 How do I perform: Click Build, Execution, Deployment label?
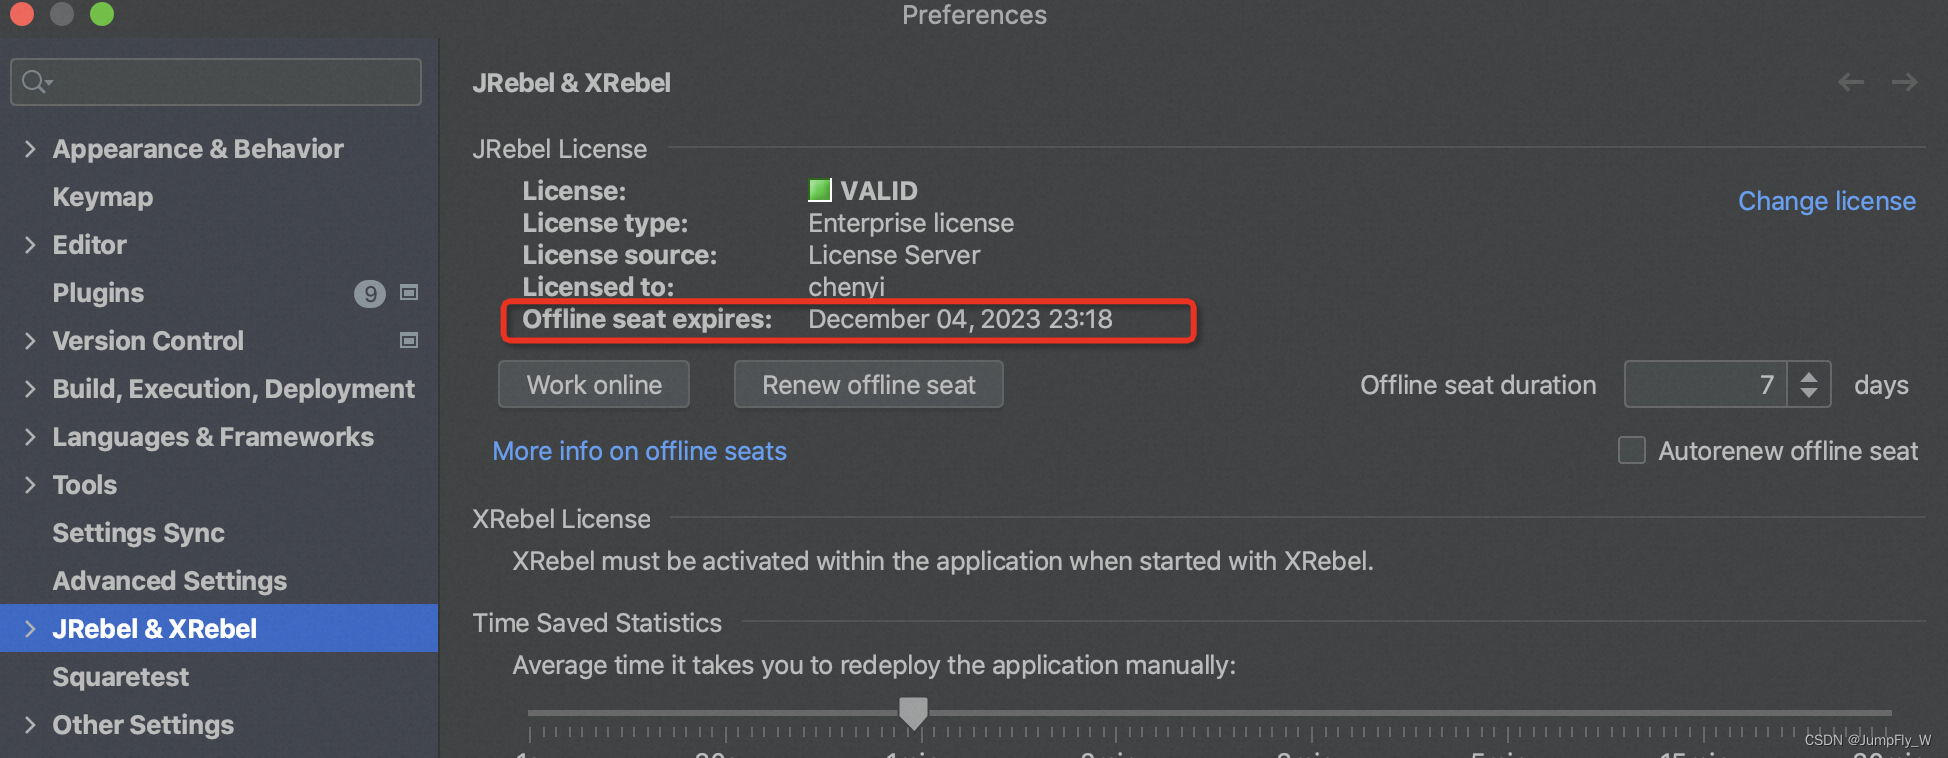click(x=234, y=389)
